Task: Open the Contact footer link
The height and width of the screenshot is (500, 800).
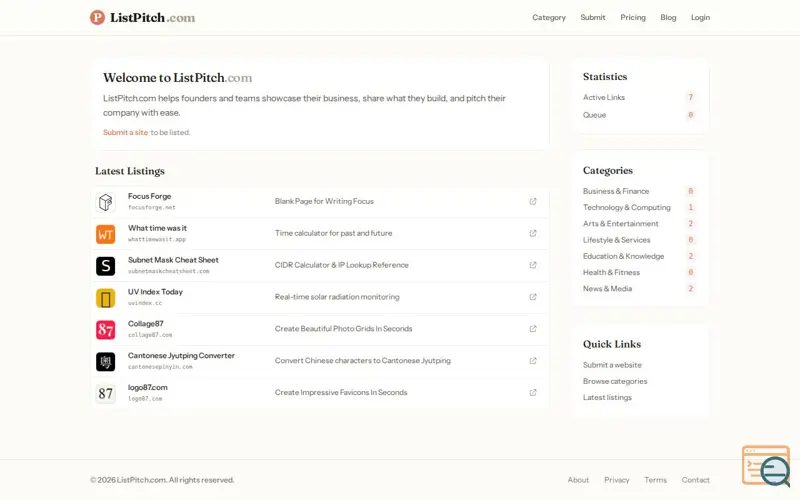Action: coord(695,480)
